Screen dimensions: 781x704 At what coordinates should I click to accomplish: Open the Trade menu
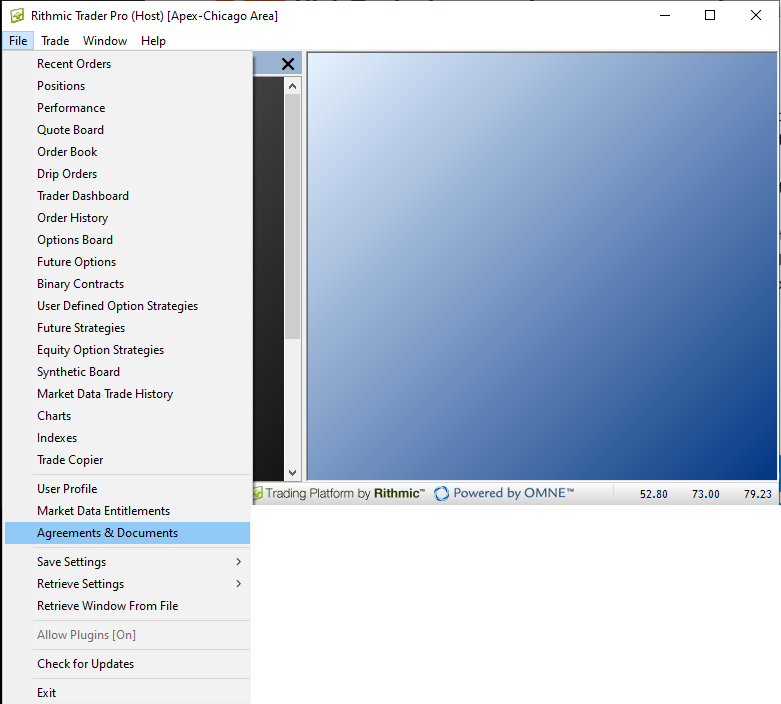click(55, 41)
